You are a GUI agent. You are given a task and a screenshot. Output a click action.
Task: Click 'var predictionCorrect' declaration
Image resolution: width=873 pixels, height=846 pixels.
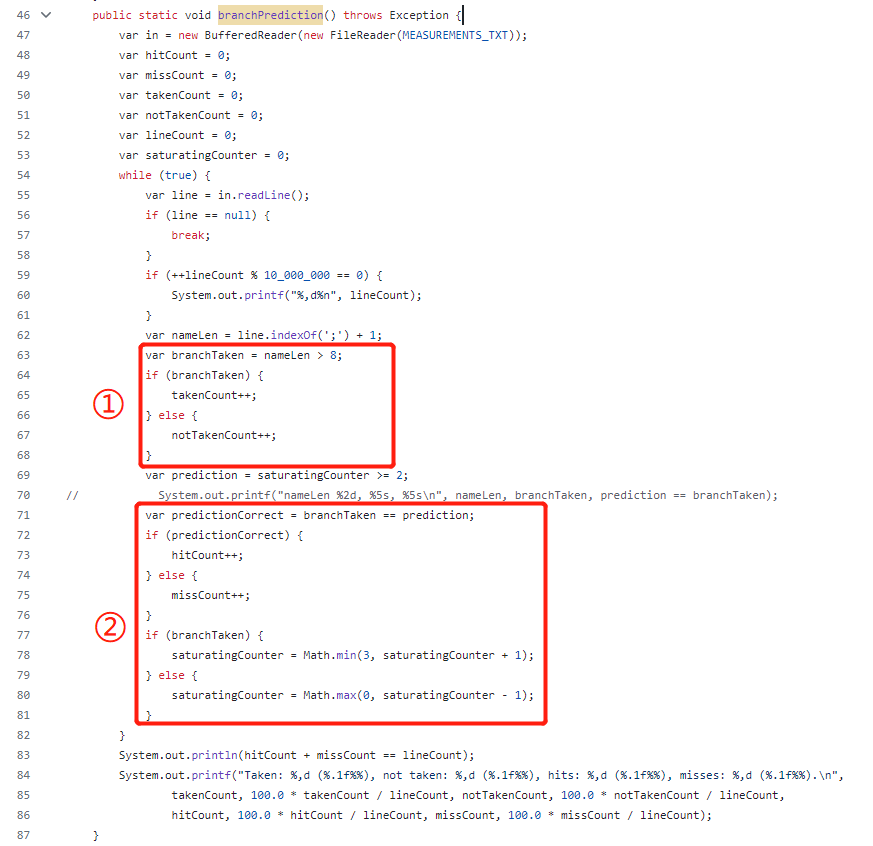coord(310,515)
